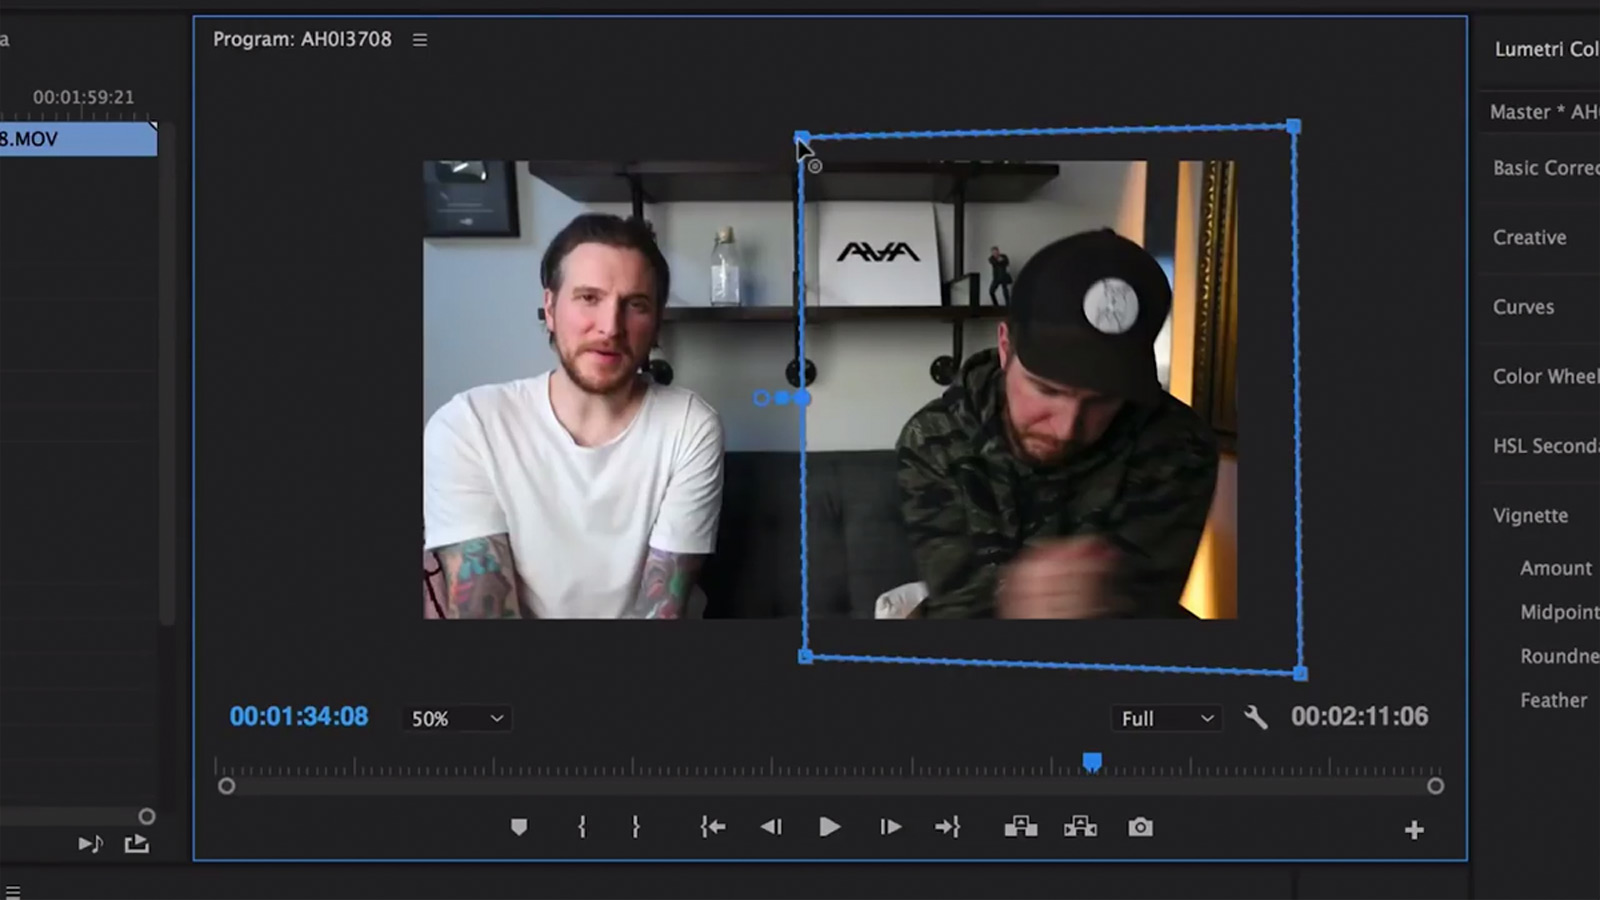1600x900 pixels.
Task: Open the Program panel hamburger menu
Action: click(420, 40)
